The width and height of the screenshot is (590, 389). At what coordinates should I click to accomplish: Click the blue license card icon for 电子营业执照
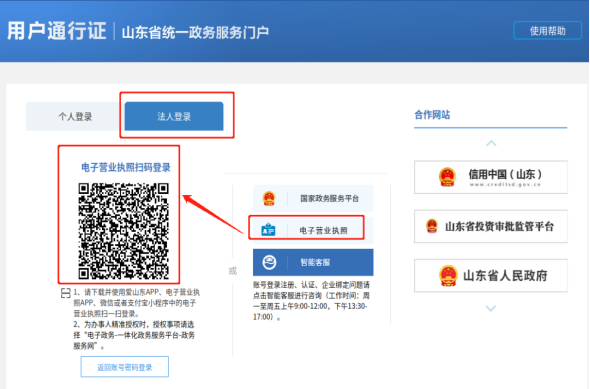(x=268, y=230)
